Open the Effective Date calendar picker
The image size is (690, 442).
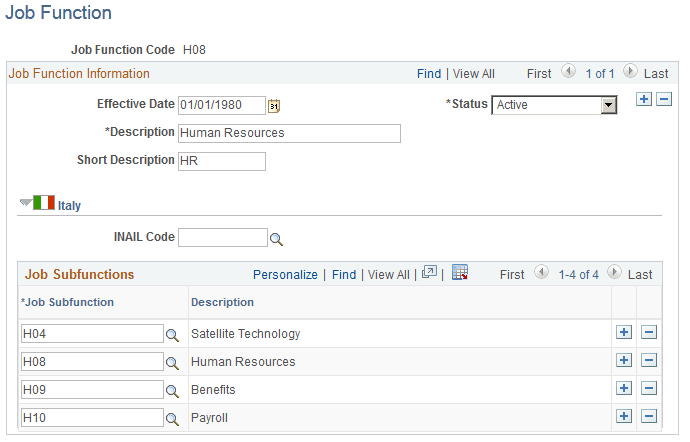[275, 105]
